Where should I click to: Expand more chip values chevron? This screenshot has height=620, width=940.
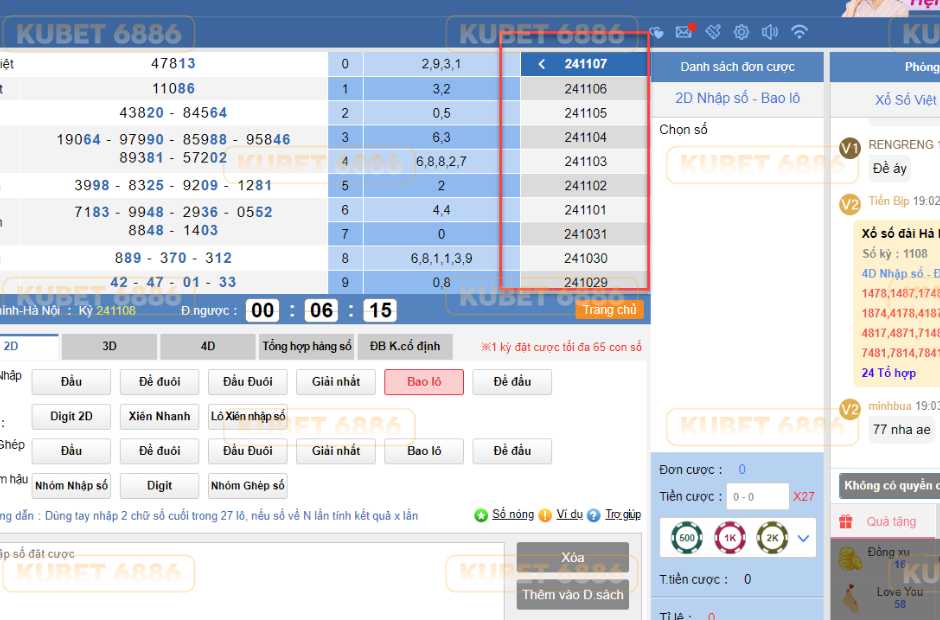pyautogui.click(x=803, y=538)
